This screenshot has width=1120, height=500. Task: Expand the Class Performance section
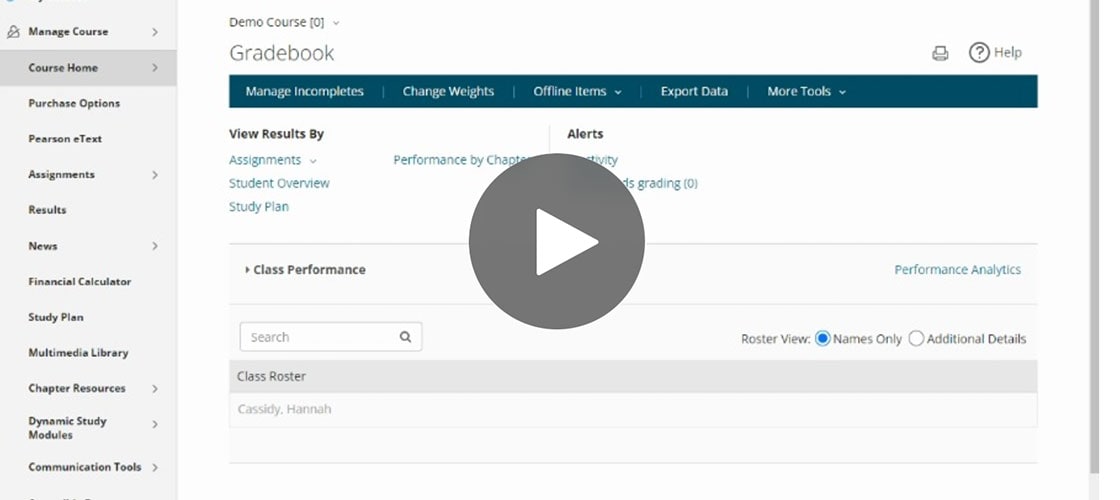pos(247,270)
